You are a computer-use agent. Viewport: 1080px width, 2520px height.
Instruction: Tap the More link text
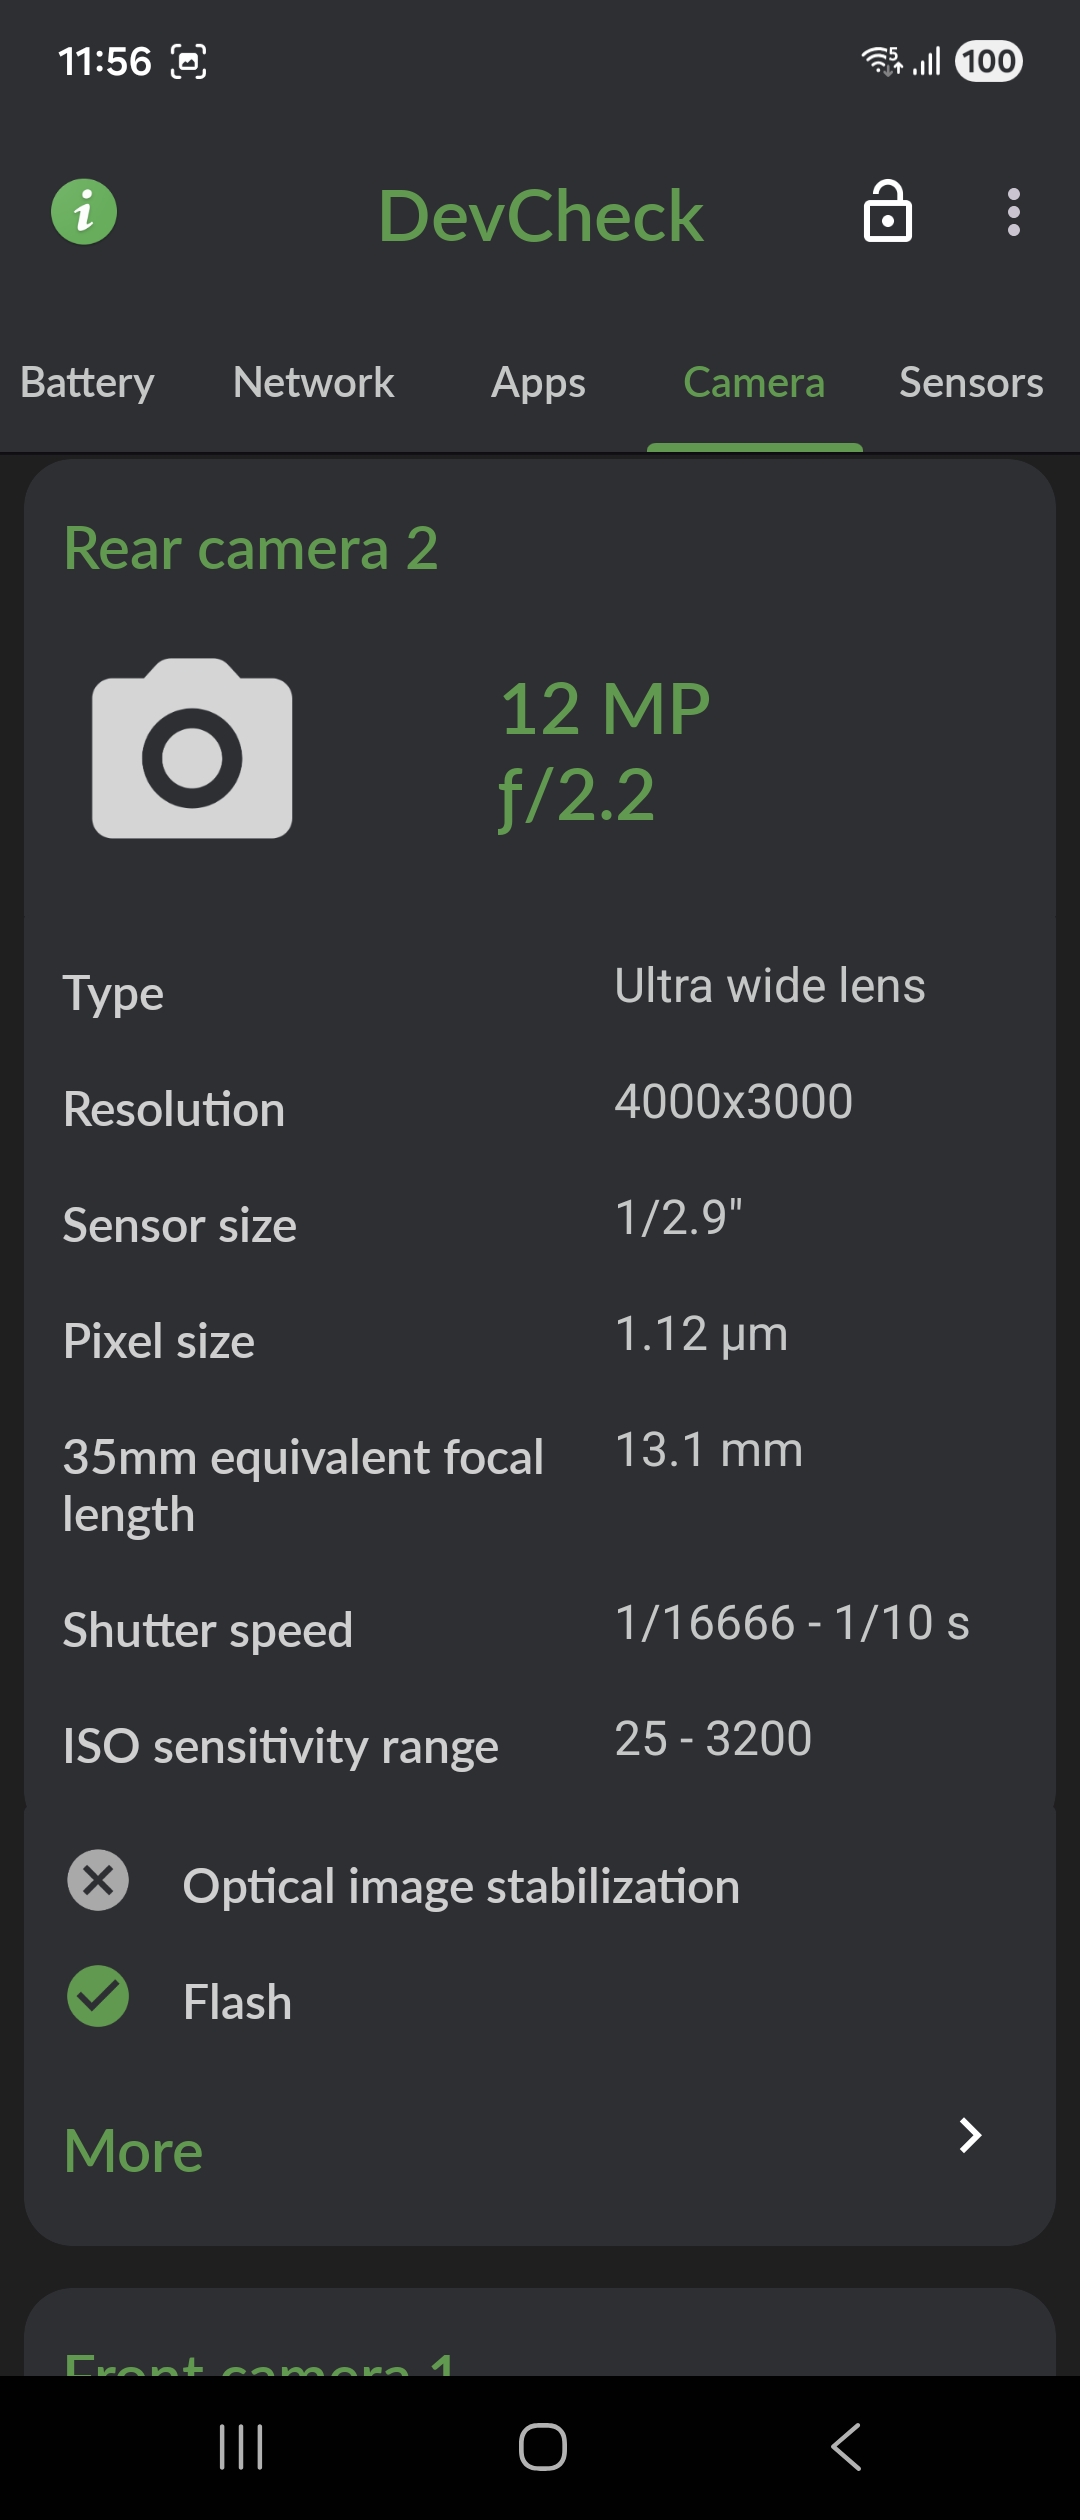133,2150
